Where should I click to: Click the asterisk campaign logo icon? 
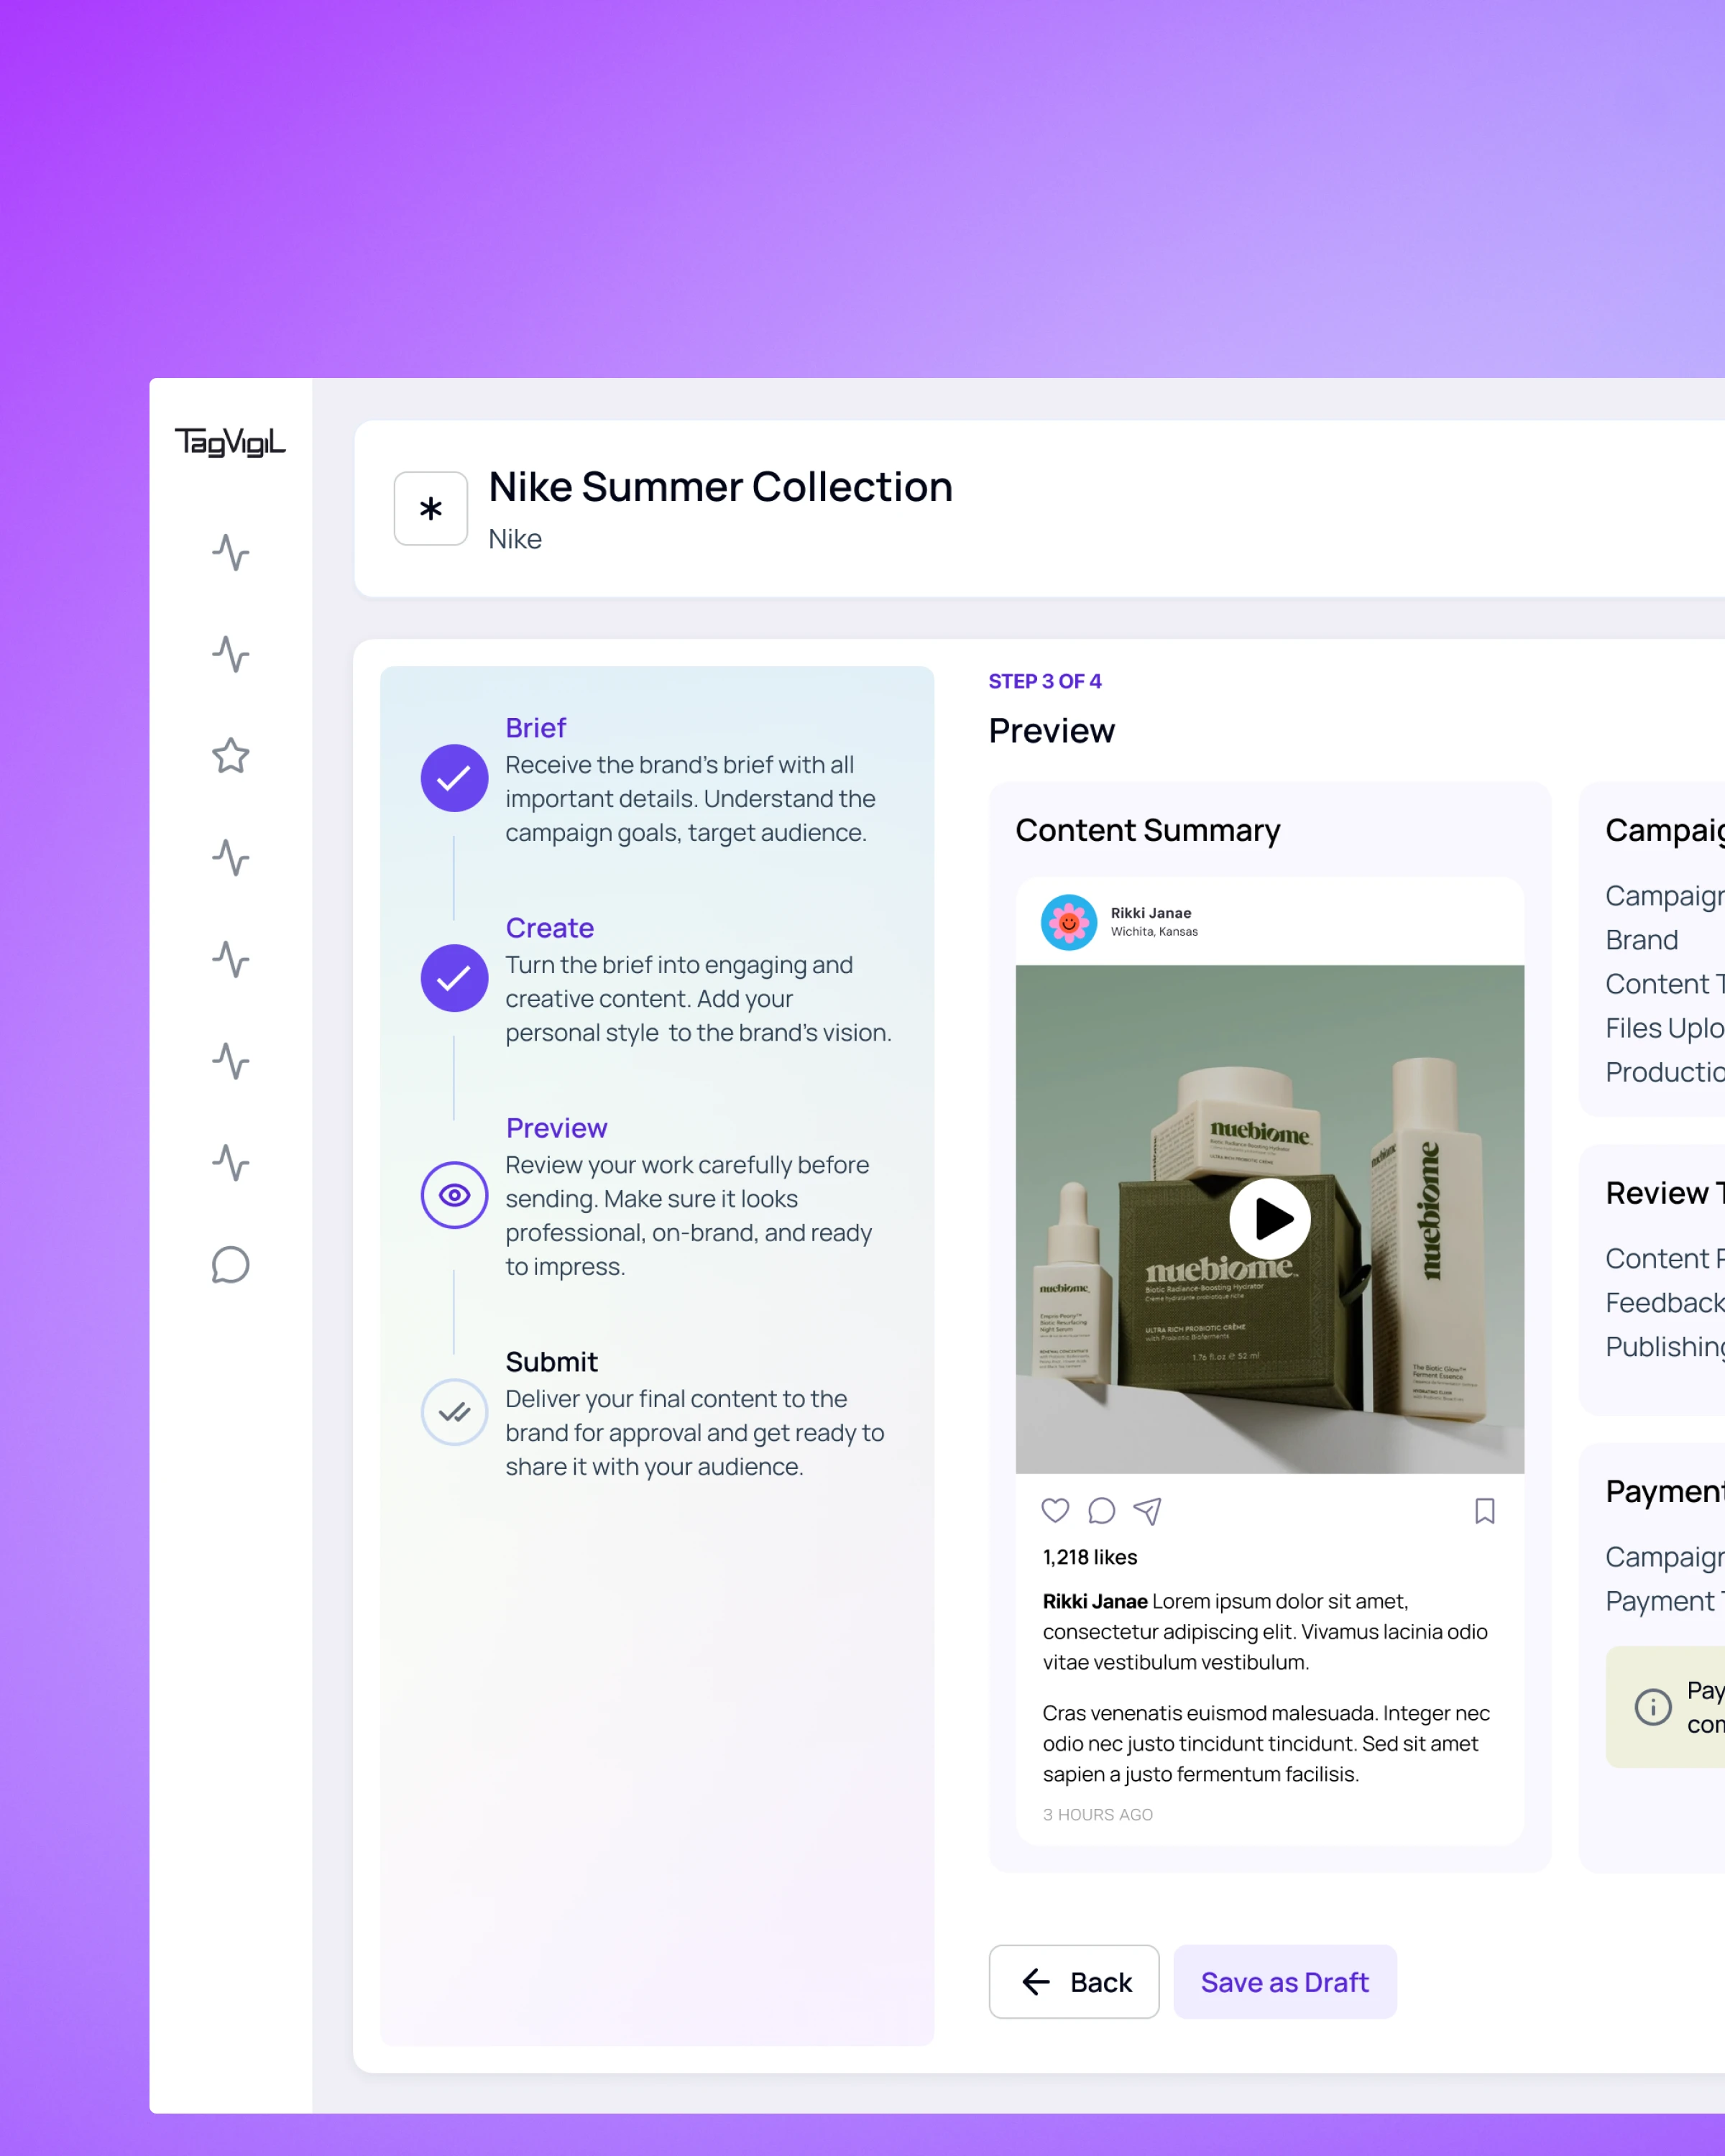pos(430,509)
